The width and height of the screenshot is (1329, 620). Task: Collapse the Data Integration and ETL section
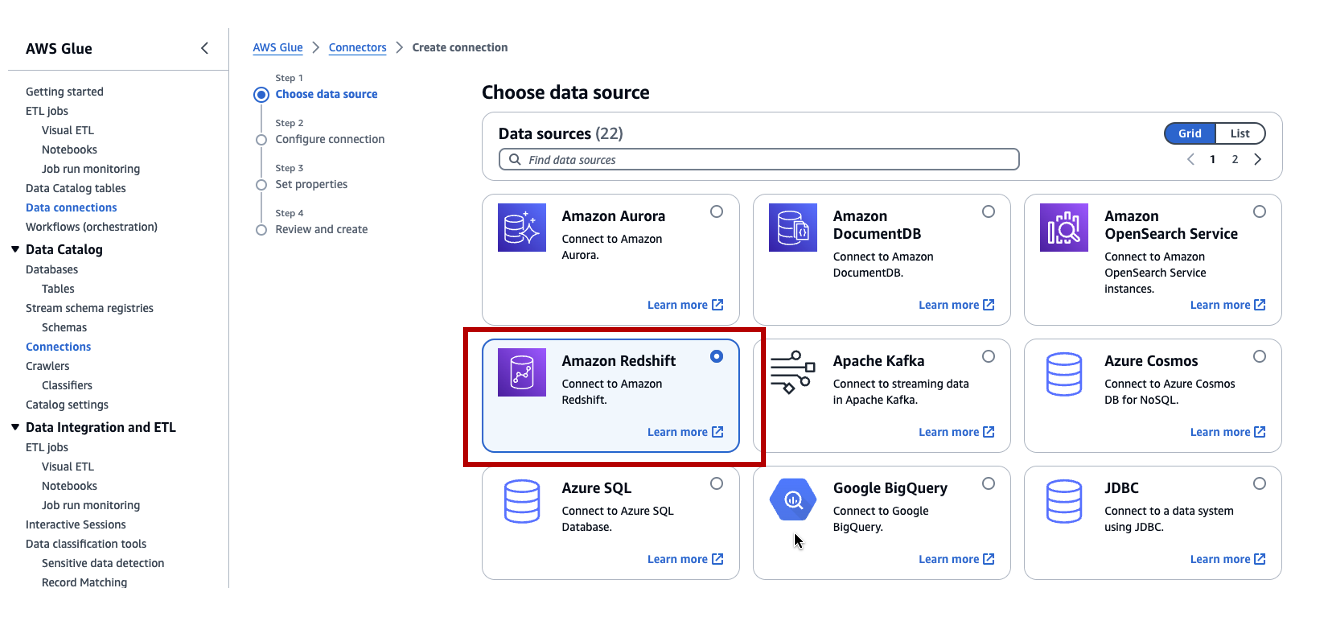point(15,428)
